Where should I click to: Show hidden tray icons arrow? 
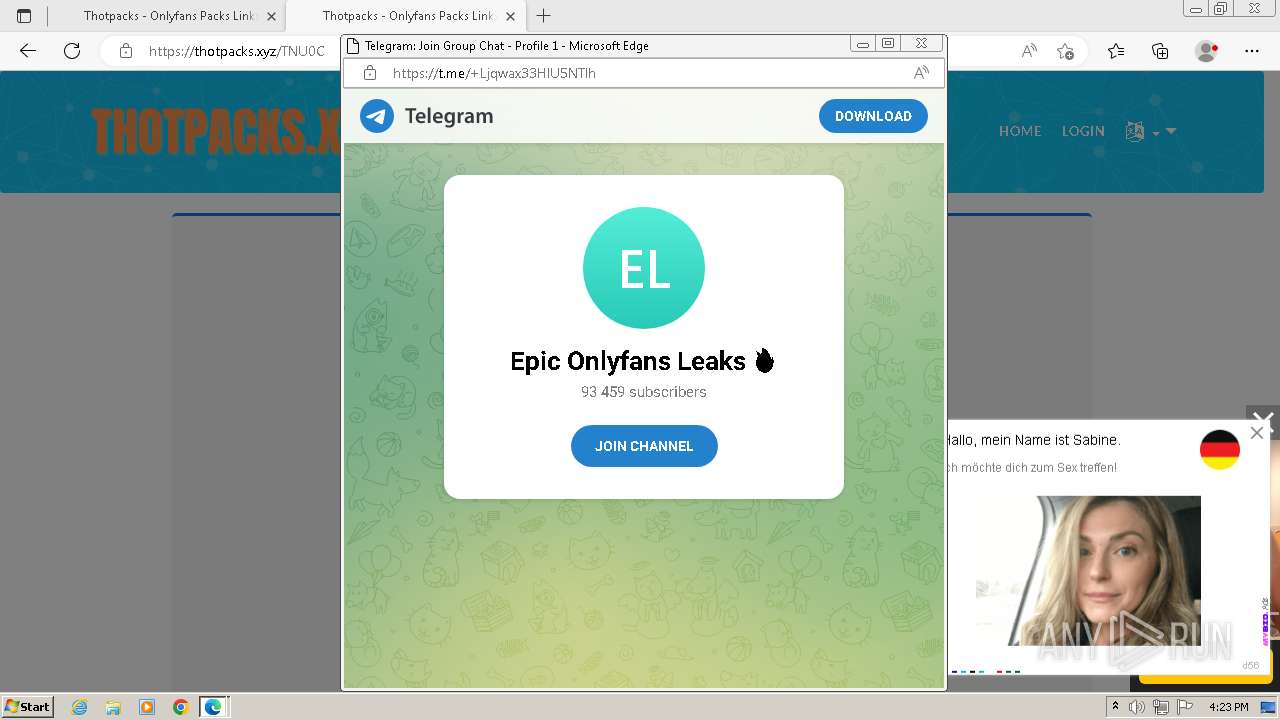[x=1115, y=707]
